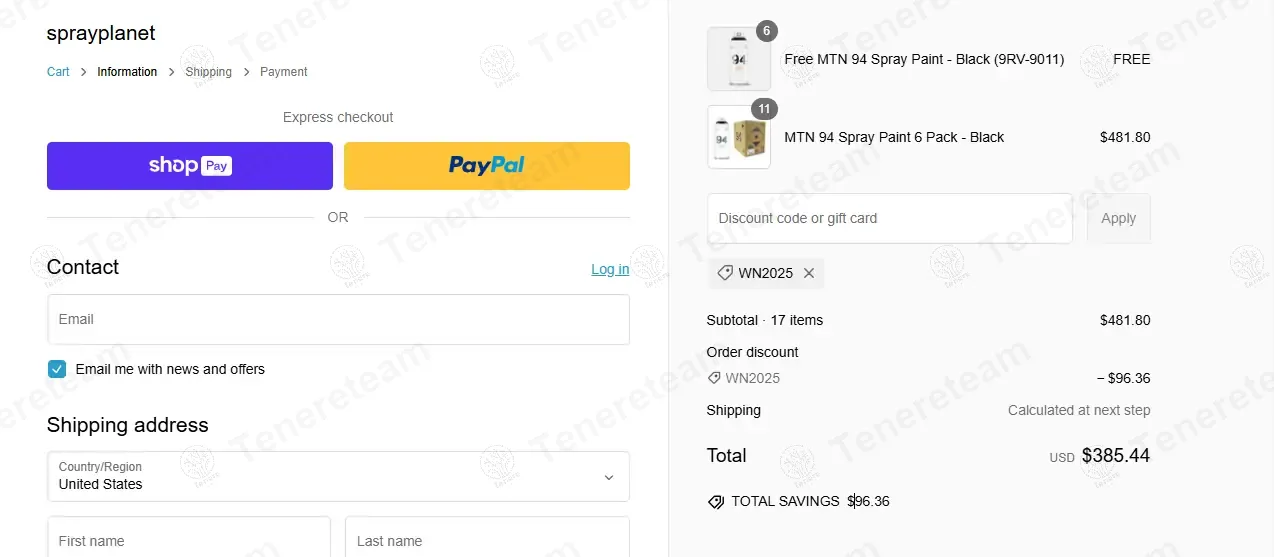Viewport: 1274px width, 557px height.
Task: Click the Total Savings tag icon
Action: point(716,502)
